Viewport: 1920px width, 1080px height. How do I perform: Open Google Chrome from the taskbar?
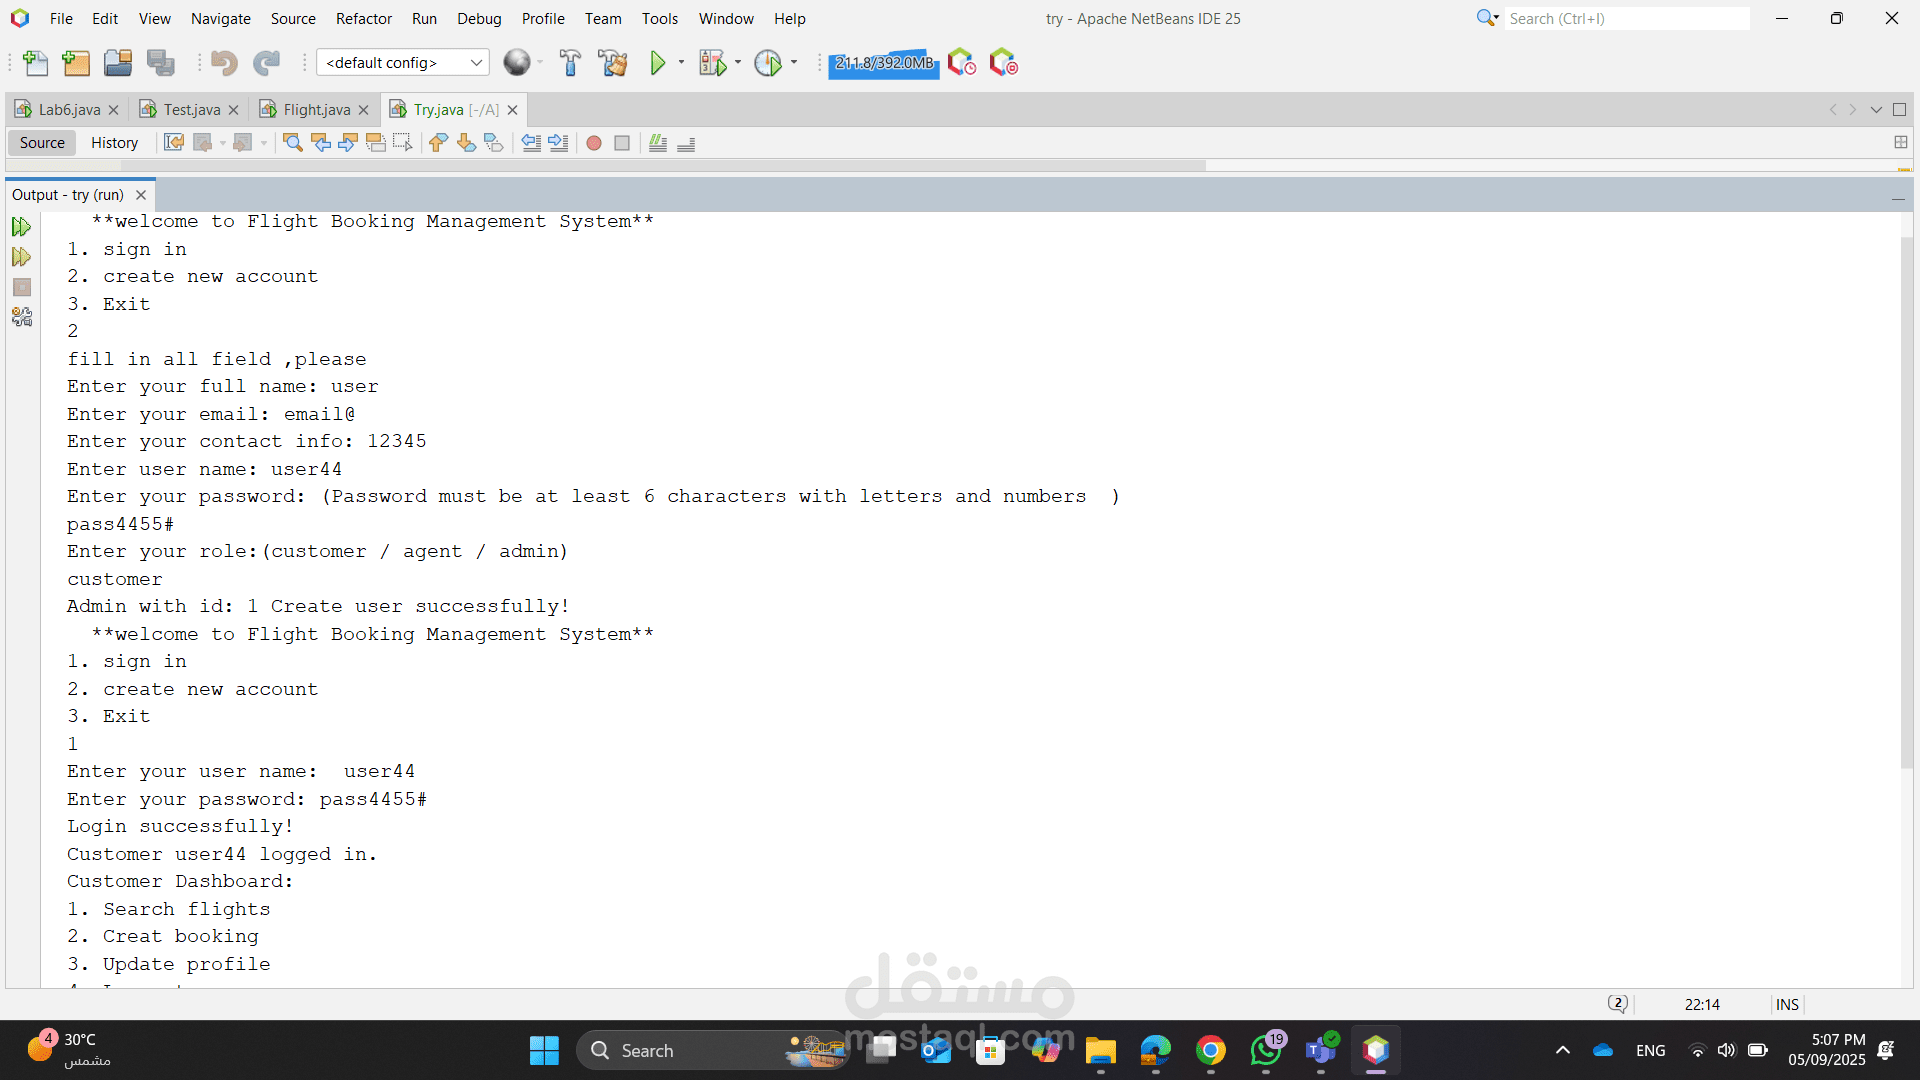pyautogui.click(x=1210, y=1050)
